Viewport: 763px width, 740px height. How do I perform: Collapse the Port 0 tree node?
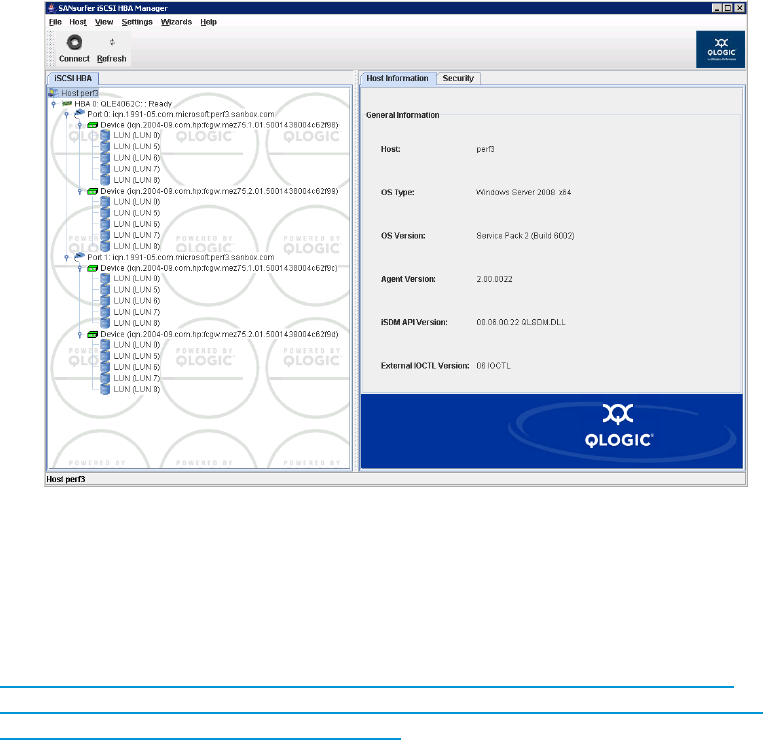tap(67, 115)
